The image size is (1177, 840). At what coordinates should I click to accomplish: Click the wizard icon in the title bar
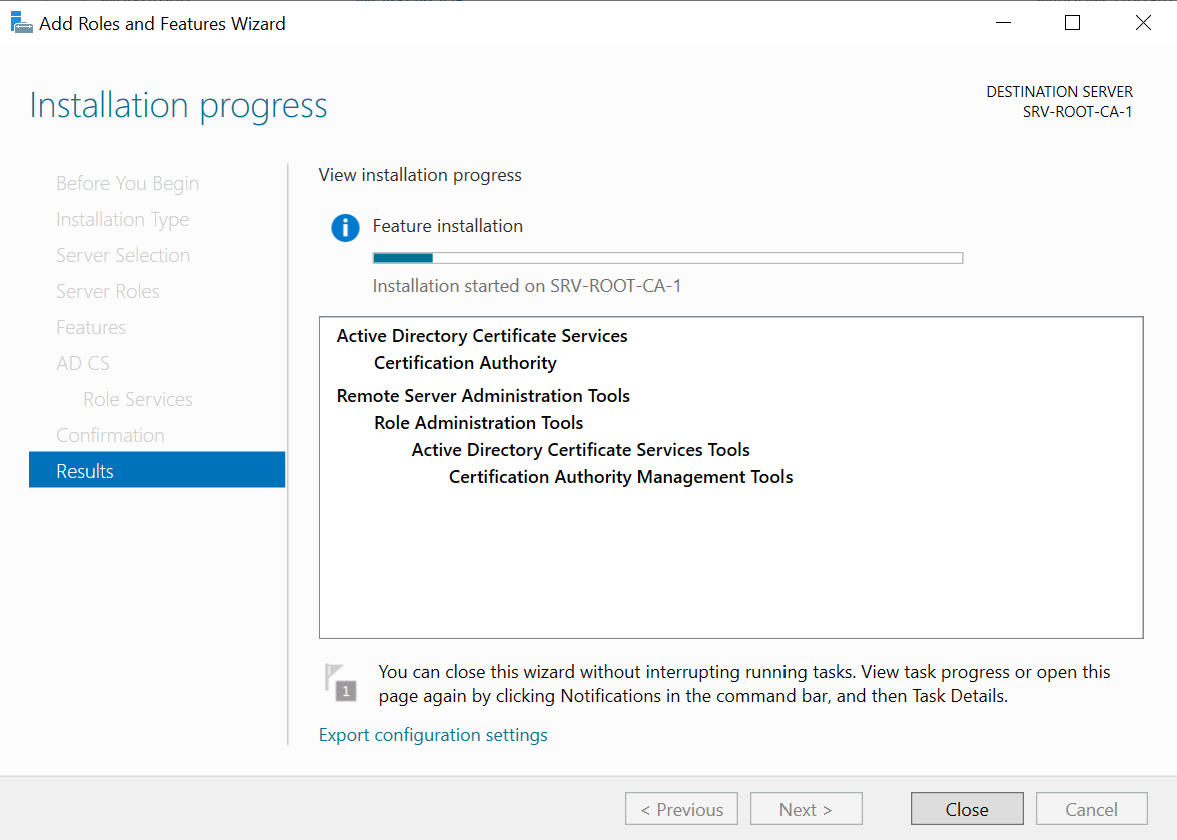point(21,21)
